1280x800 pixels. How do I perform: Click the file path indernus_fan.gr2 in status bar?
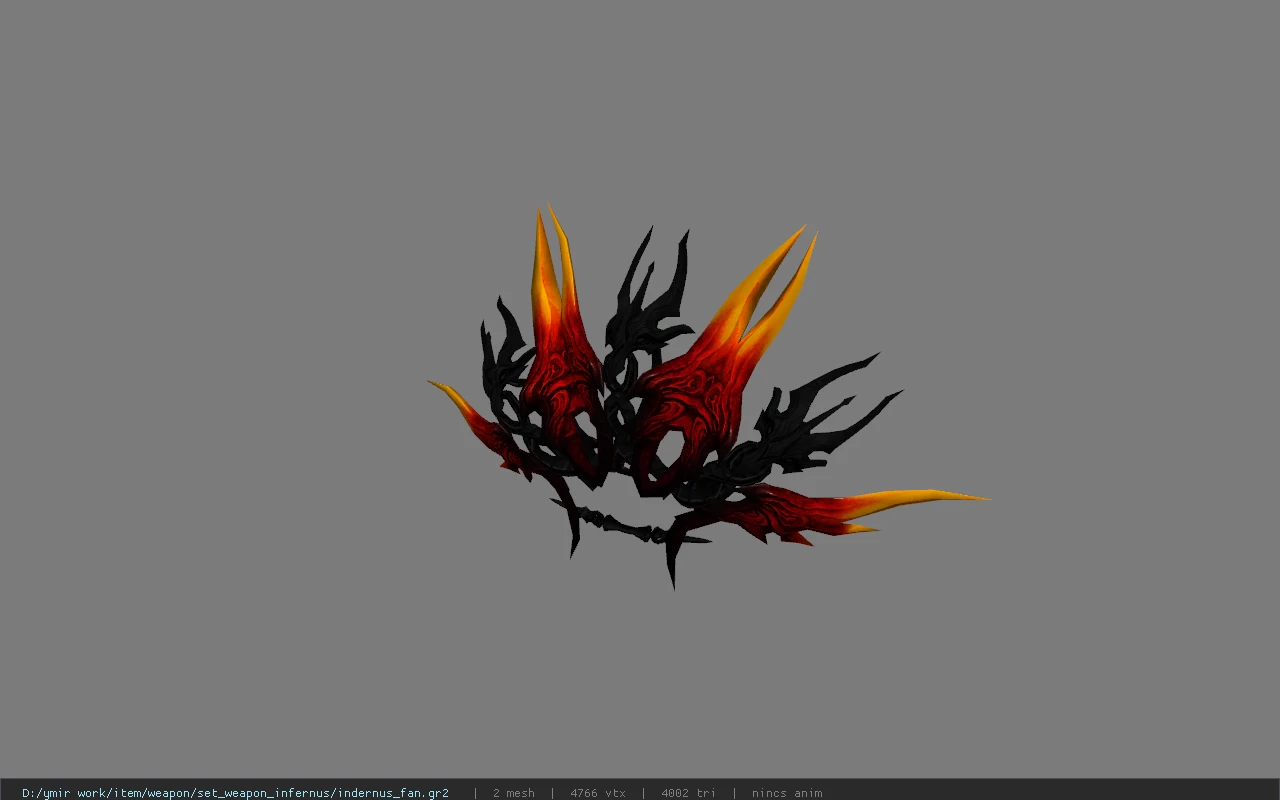[x=235, y=793]
